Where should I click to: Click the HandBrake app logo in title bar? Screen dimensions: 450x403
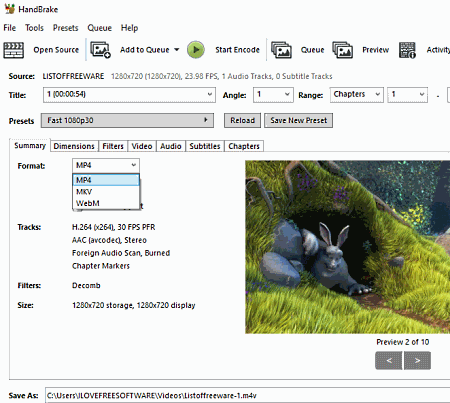pos(10,9)
